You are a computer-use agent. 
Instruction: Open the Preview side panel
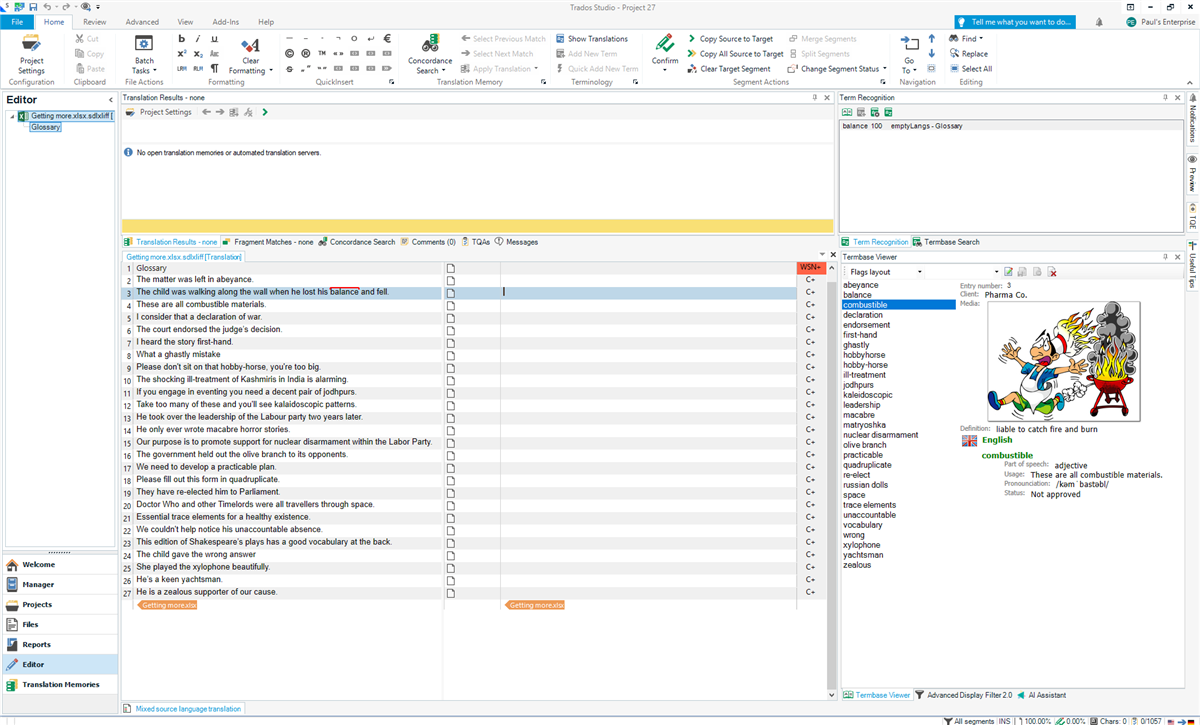(x=1192, y=173)
